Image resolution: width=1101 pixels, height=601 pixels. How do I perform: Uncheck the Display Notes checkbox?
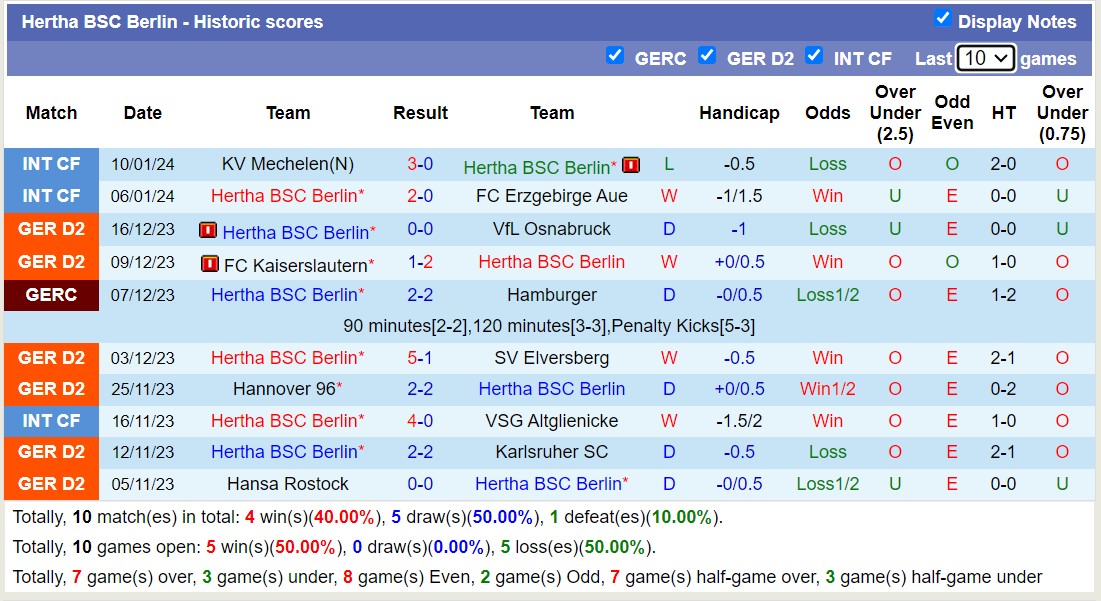(942, 17)
